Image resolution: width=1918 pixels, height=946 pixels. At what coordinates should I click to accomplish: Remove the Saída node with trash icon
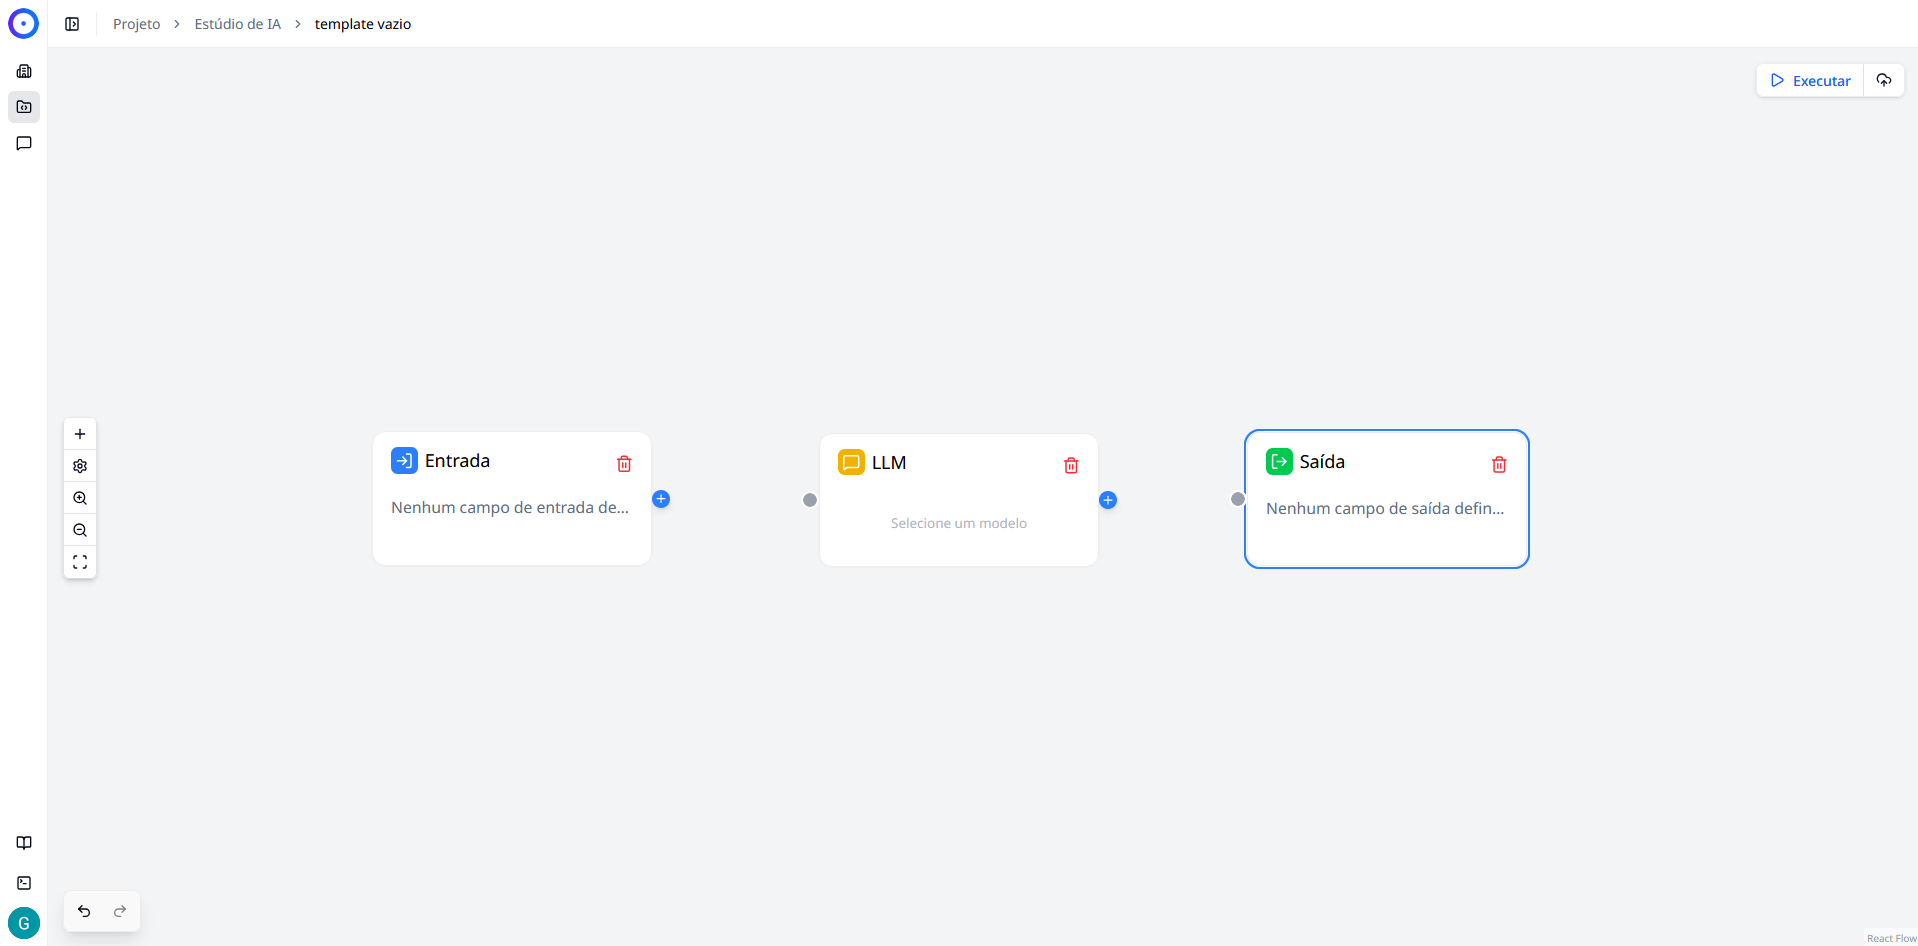pos(1499,465)
